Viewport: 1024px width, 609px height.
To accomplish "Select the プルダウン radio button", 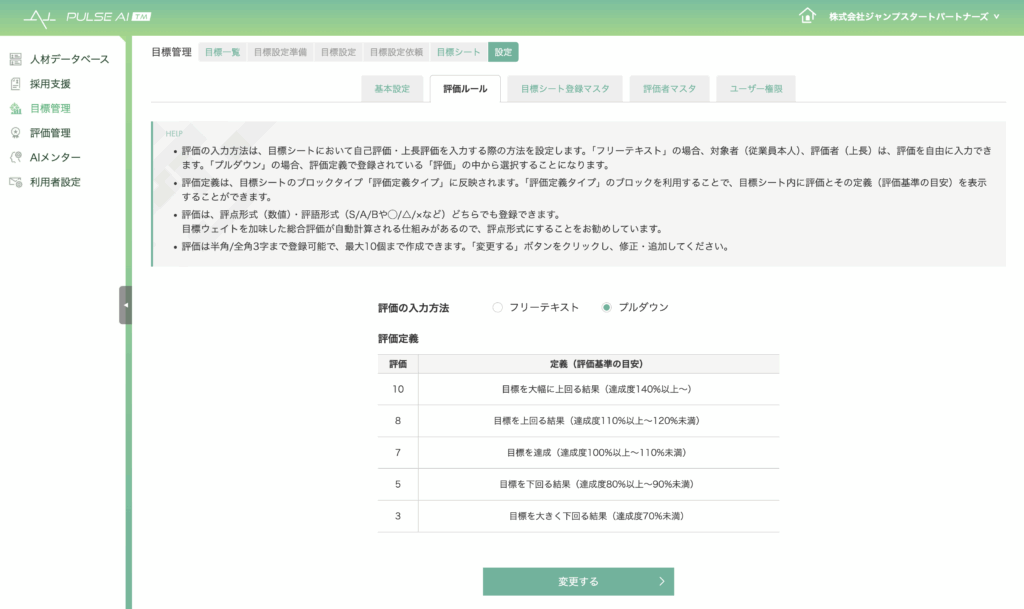I will pos(606,307).
